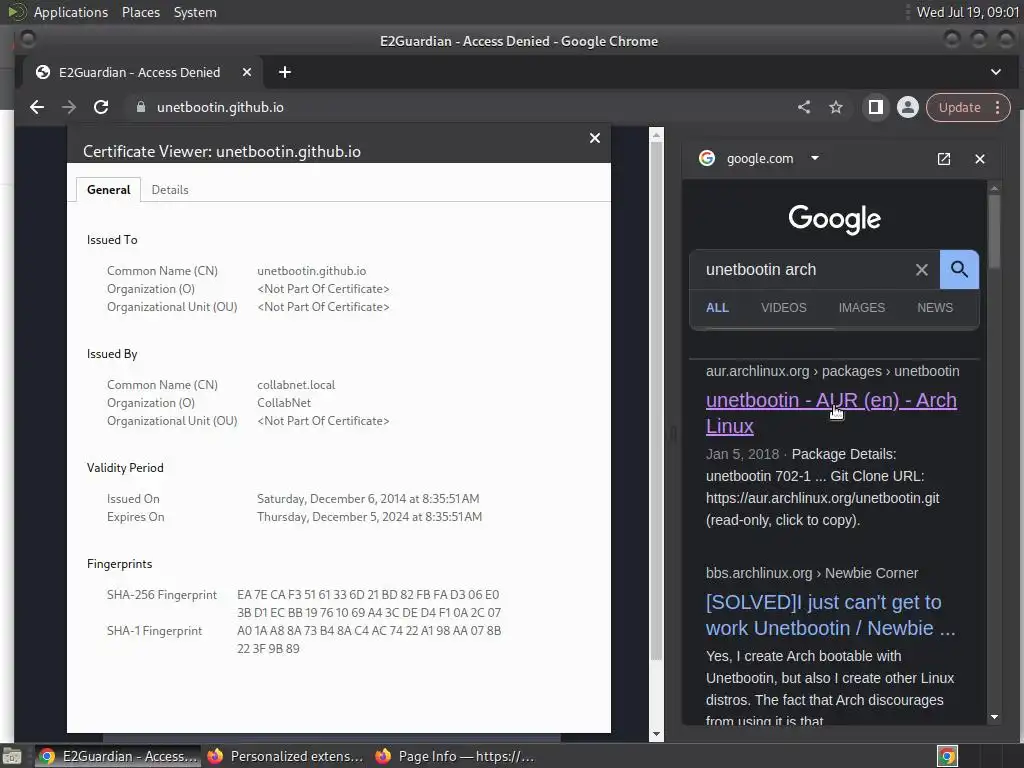The width and height of the screenshot is (1024, 768).
Task: Open the Chrome three-dot menu
Action: pos(997,107)
